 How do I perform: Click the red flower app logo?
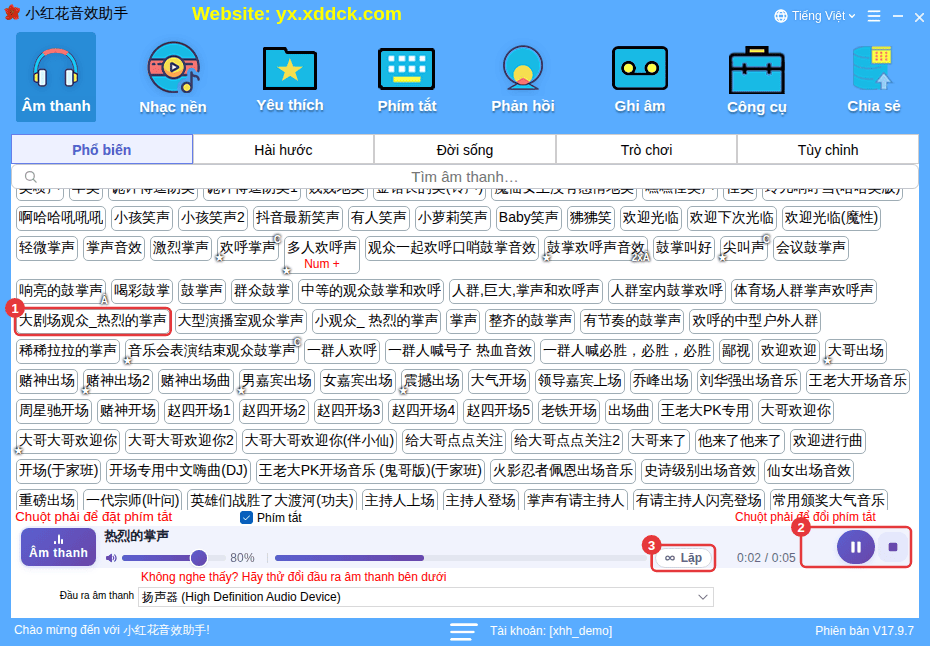coord(12,13)
